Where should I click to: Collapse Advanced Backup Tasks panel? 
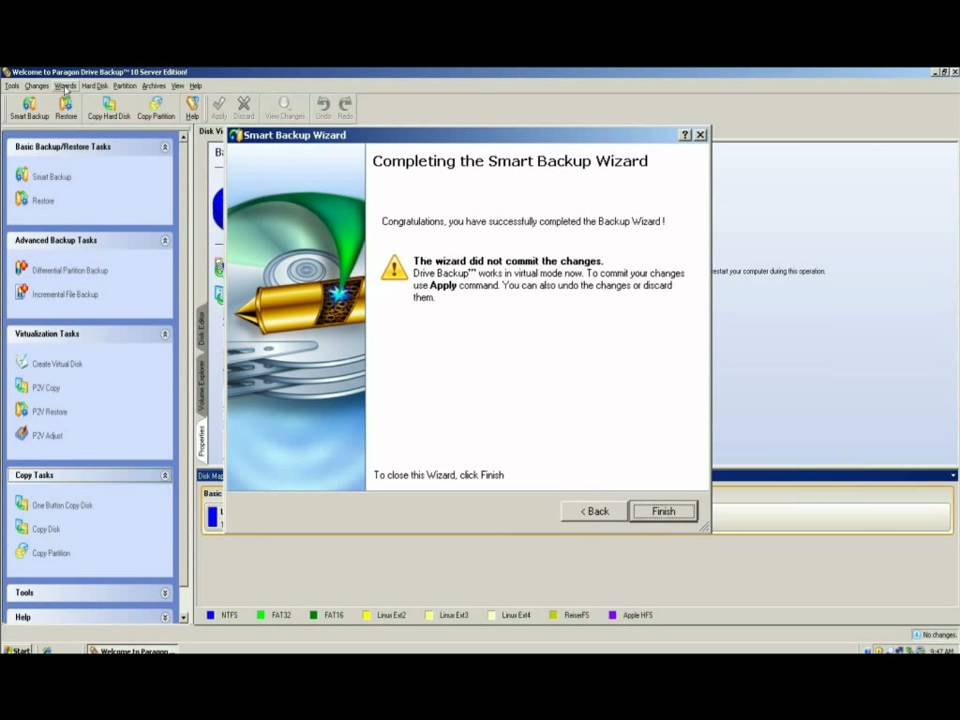tap(165, 241)
